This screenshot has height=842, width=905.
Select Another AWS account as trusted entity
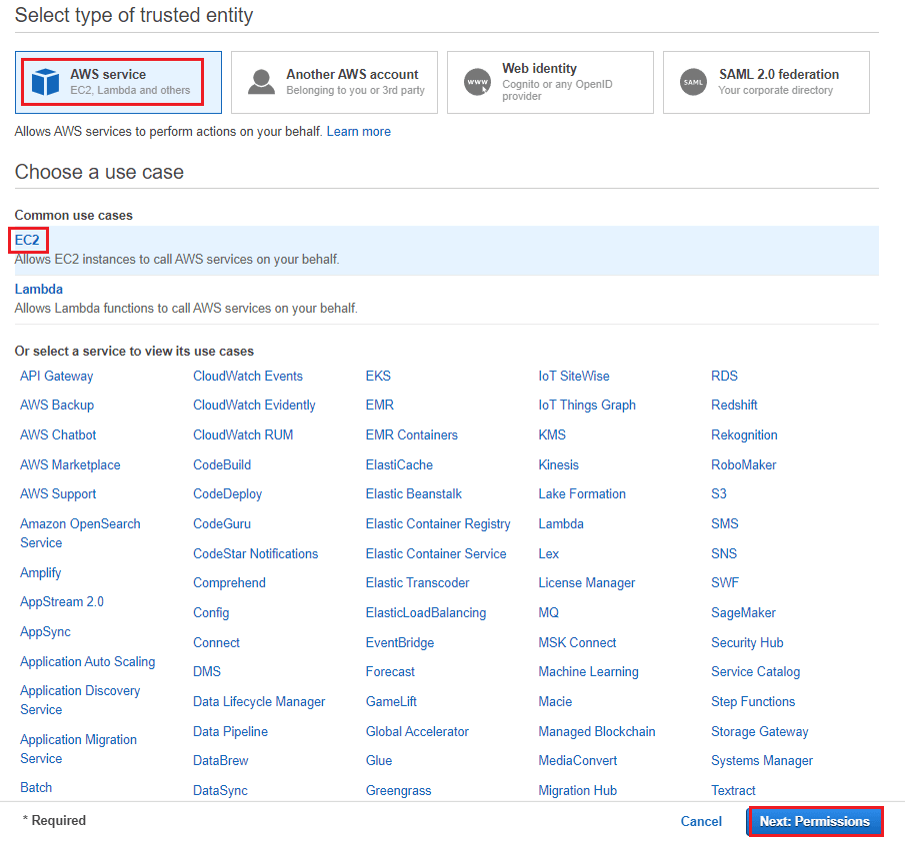point(334,82)
